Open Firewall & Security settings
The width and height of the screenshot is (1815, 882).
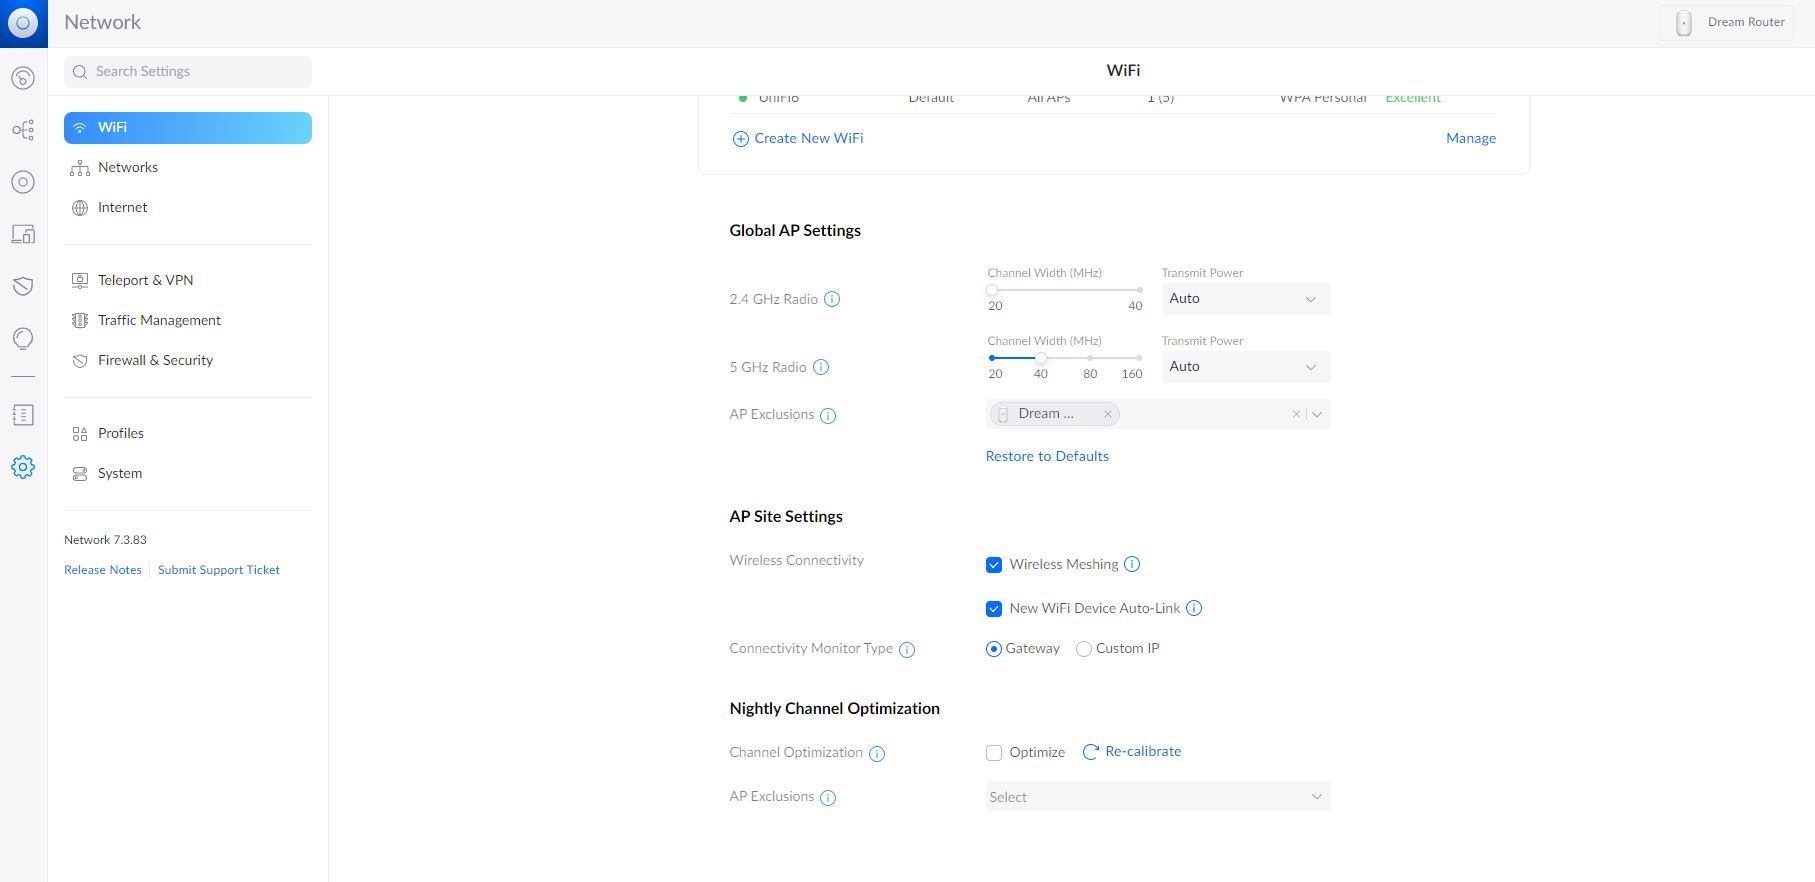(155, 360)
